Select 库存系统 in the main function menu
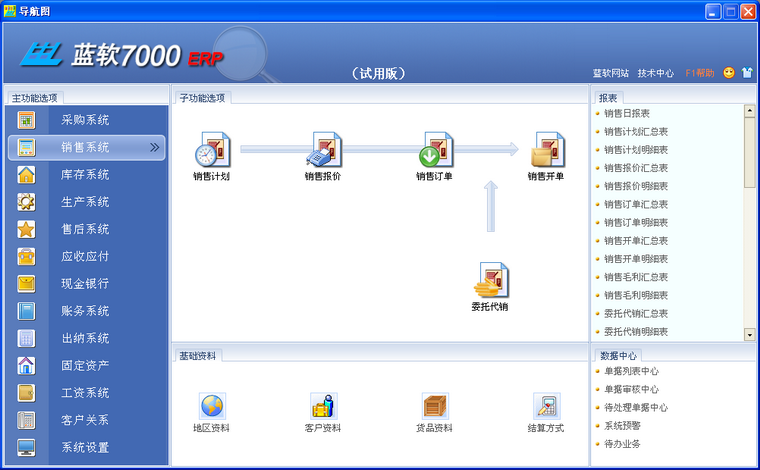The height and width of the screenshot is (470, 760). pyautogui.click(x=85, y=175)
